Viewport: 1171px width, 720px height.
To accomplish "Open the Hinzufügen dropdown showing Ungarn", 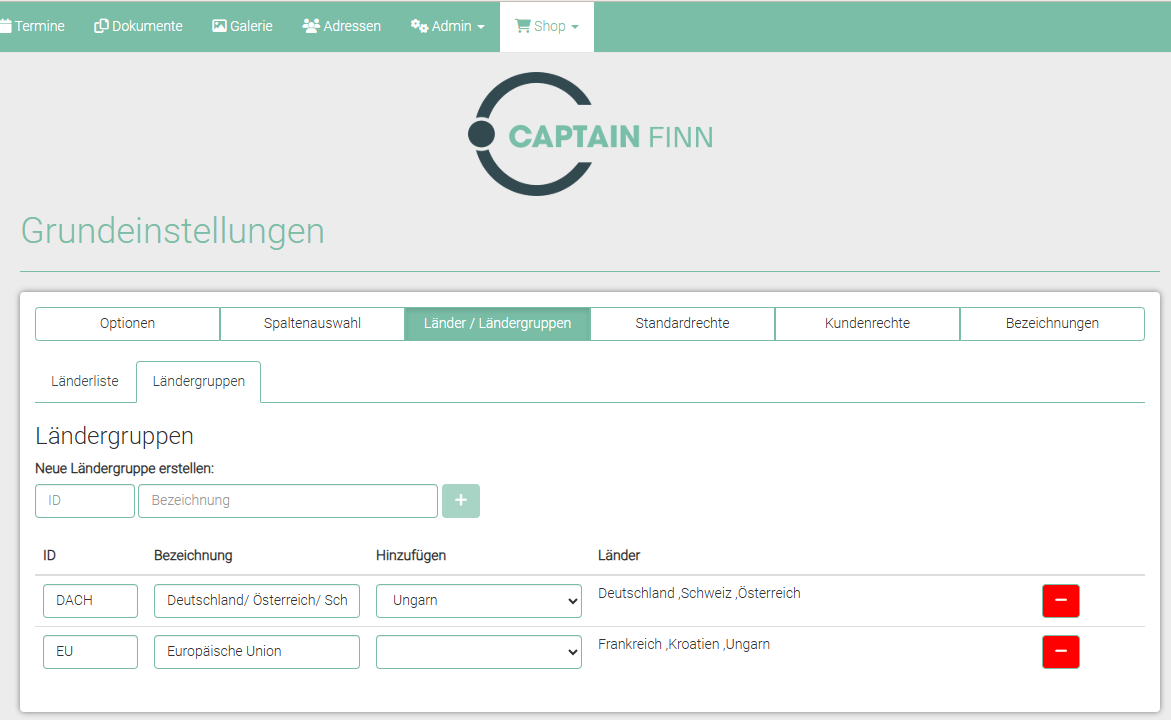I will (478, 601).
